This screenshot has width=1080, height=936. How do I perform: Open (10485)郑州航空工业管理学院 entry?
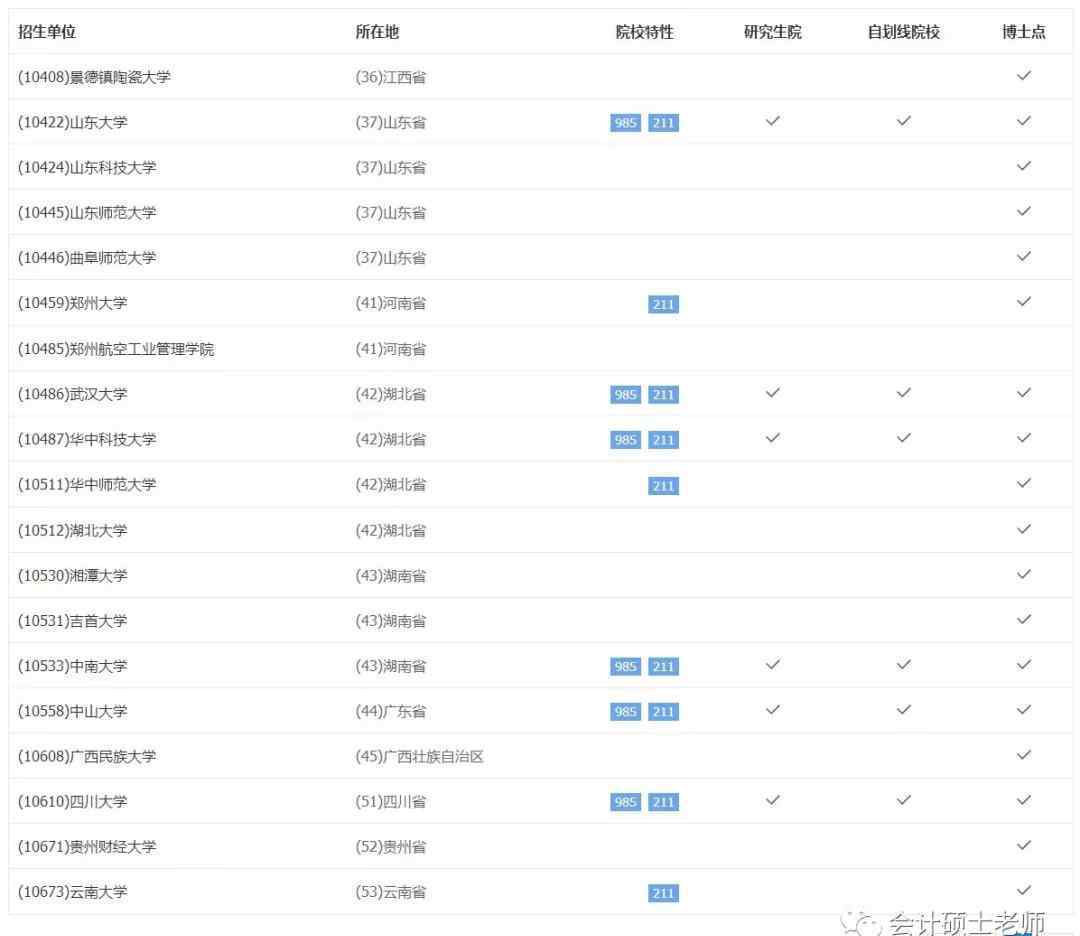pyautogui.click(x=116, y=349)
